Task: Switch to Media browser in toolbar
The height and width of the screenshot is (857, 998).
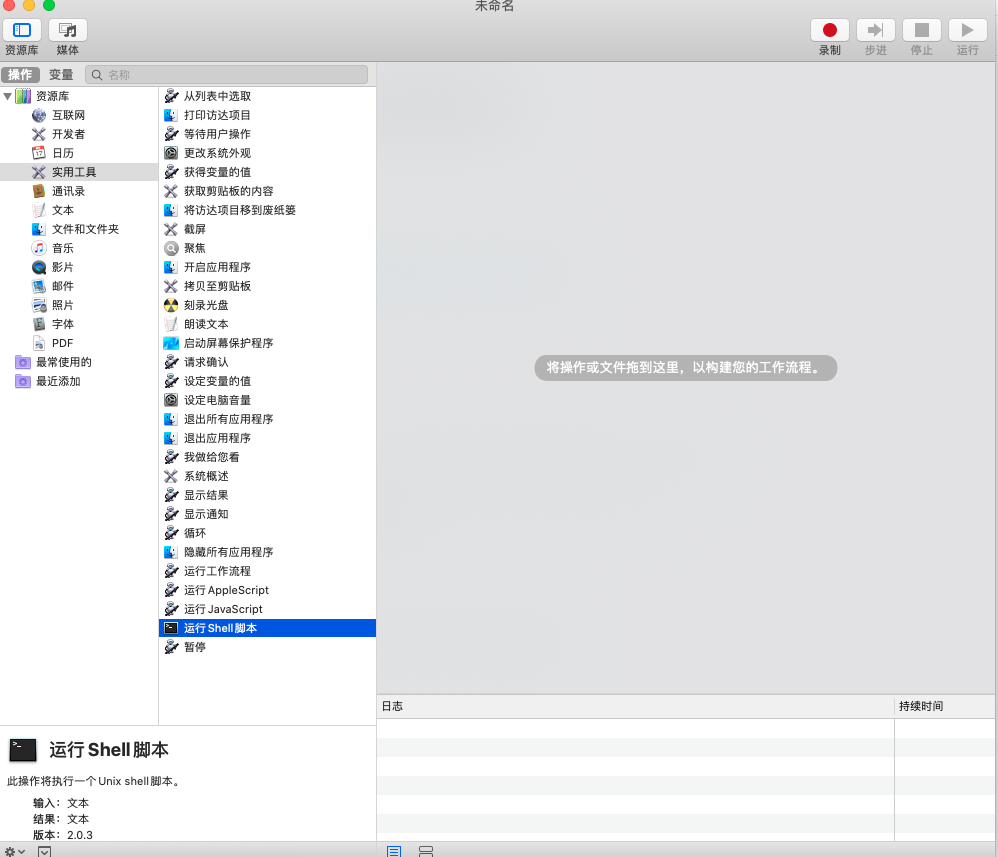Action: point(66,30)
